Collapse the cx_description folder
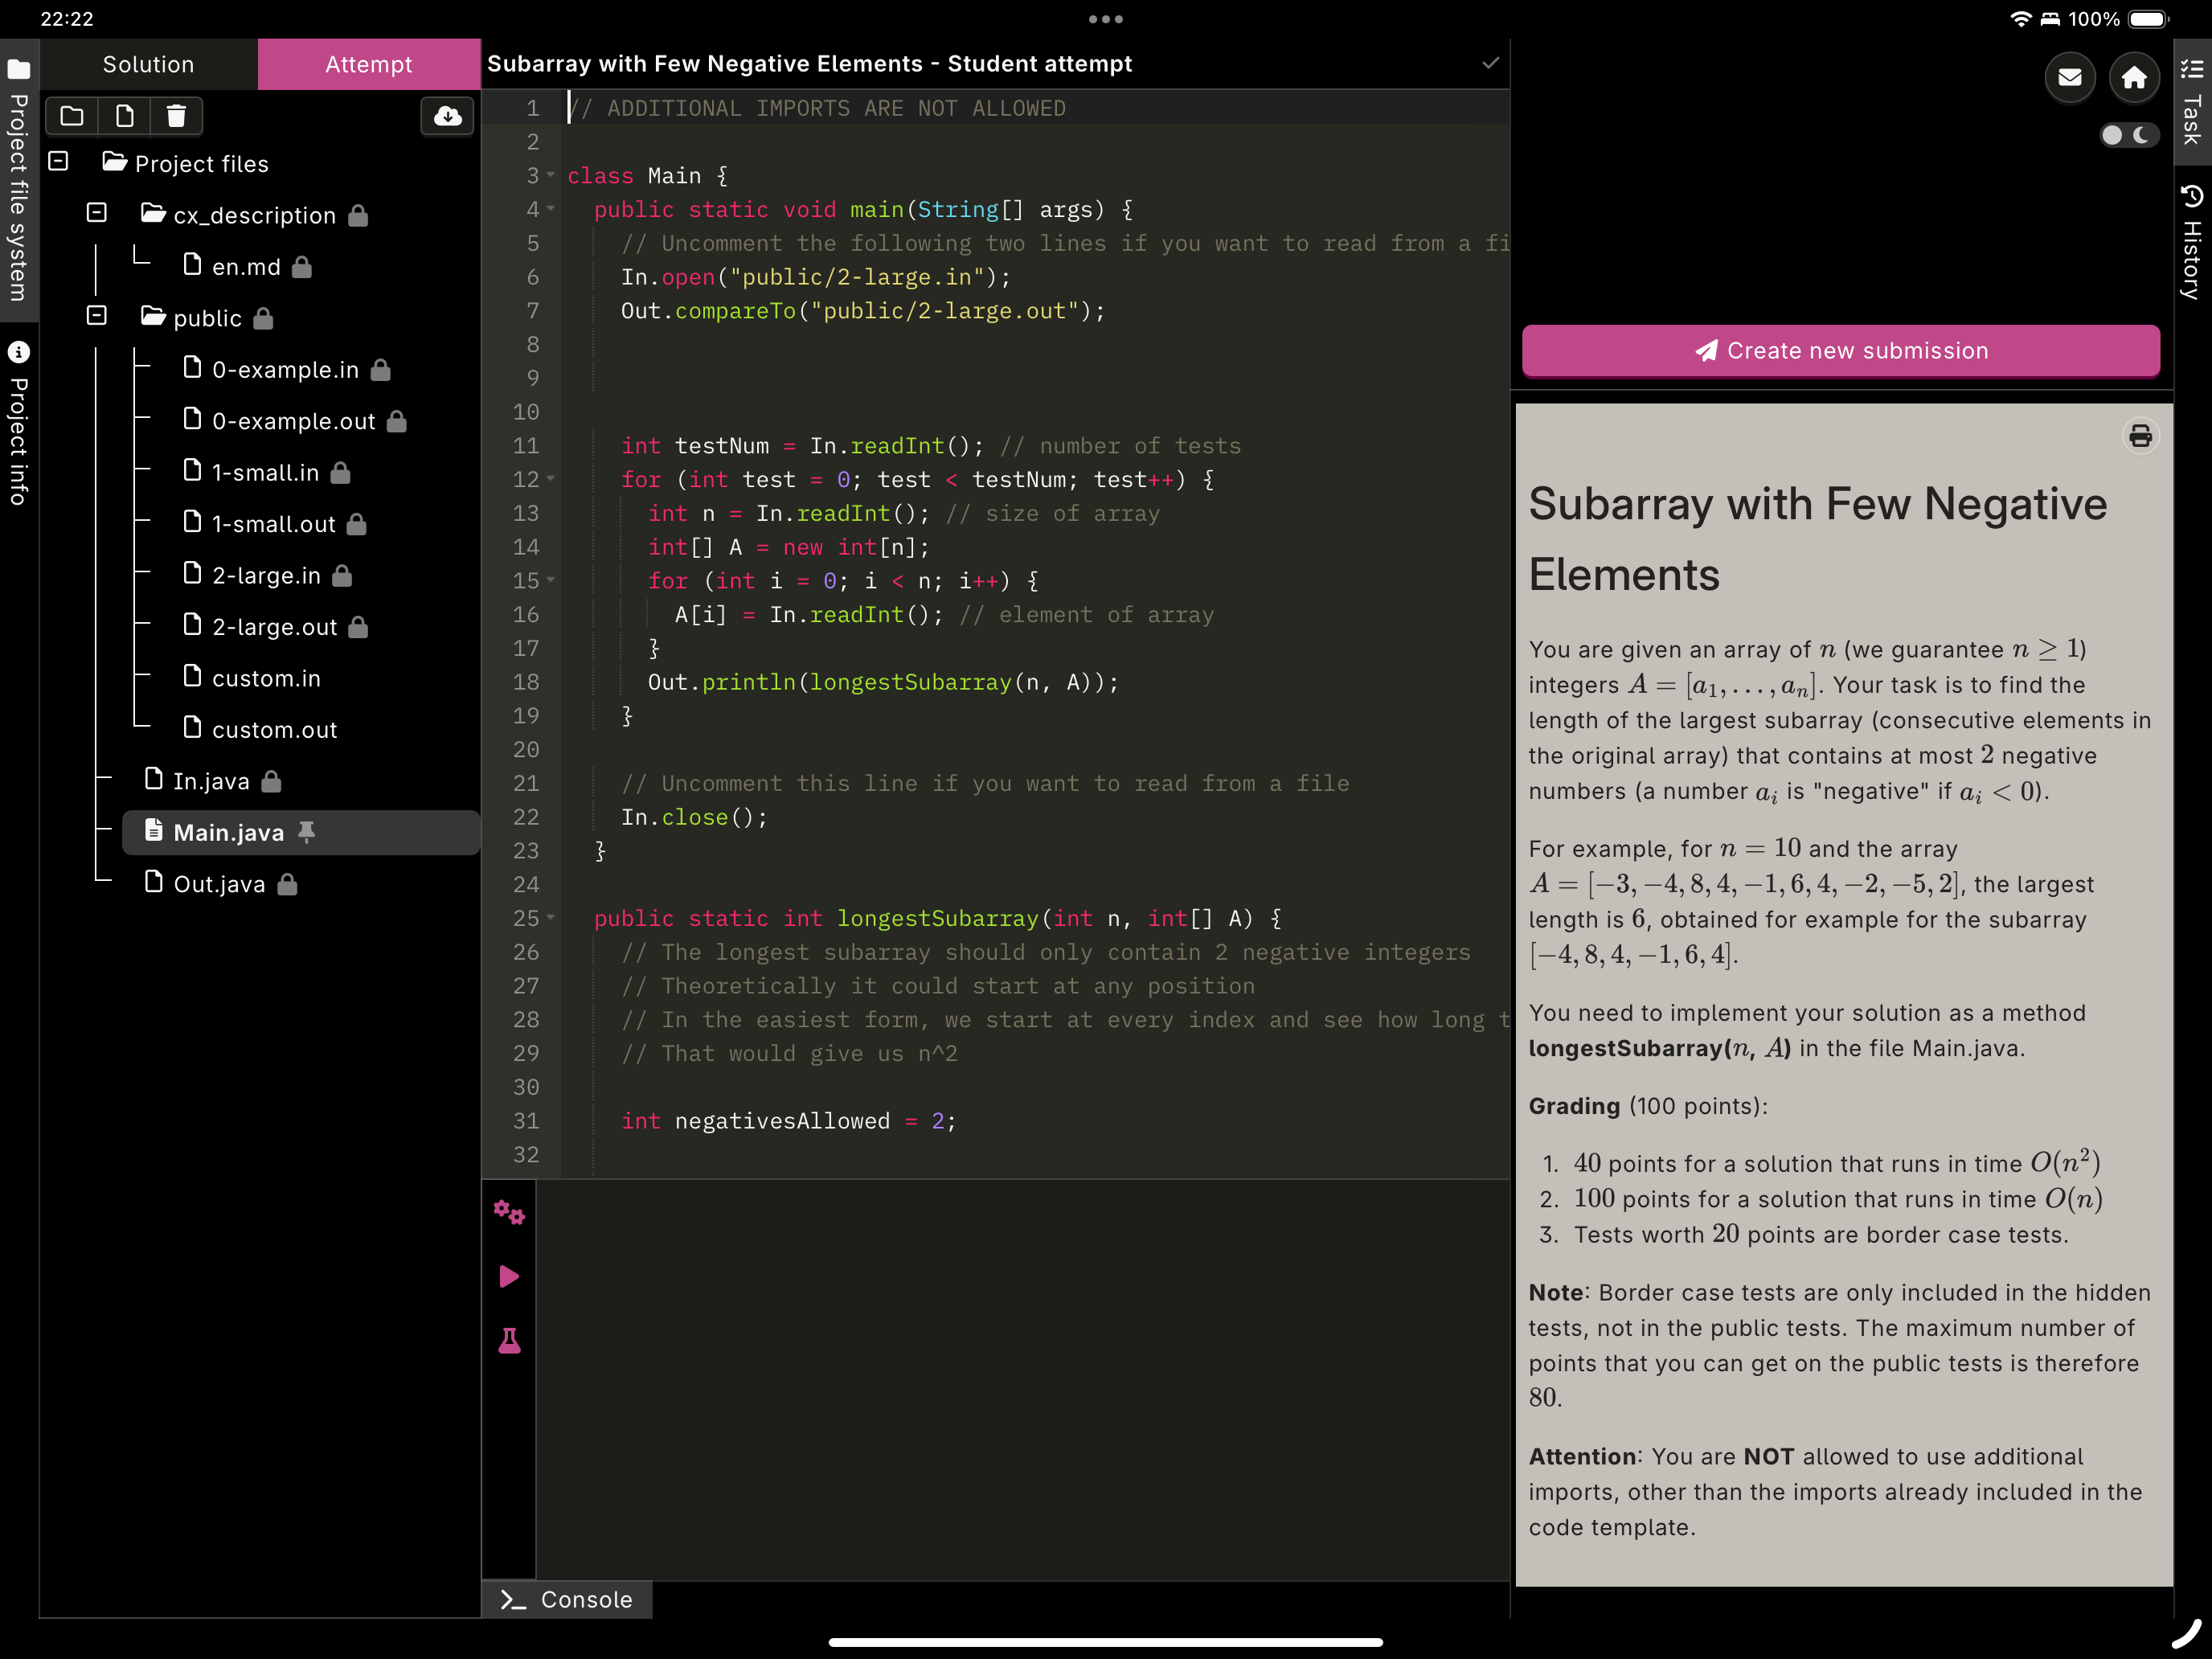Screen dimensions: 2212x1659 pyautogui.click(x=97, y=212)
